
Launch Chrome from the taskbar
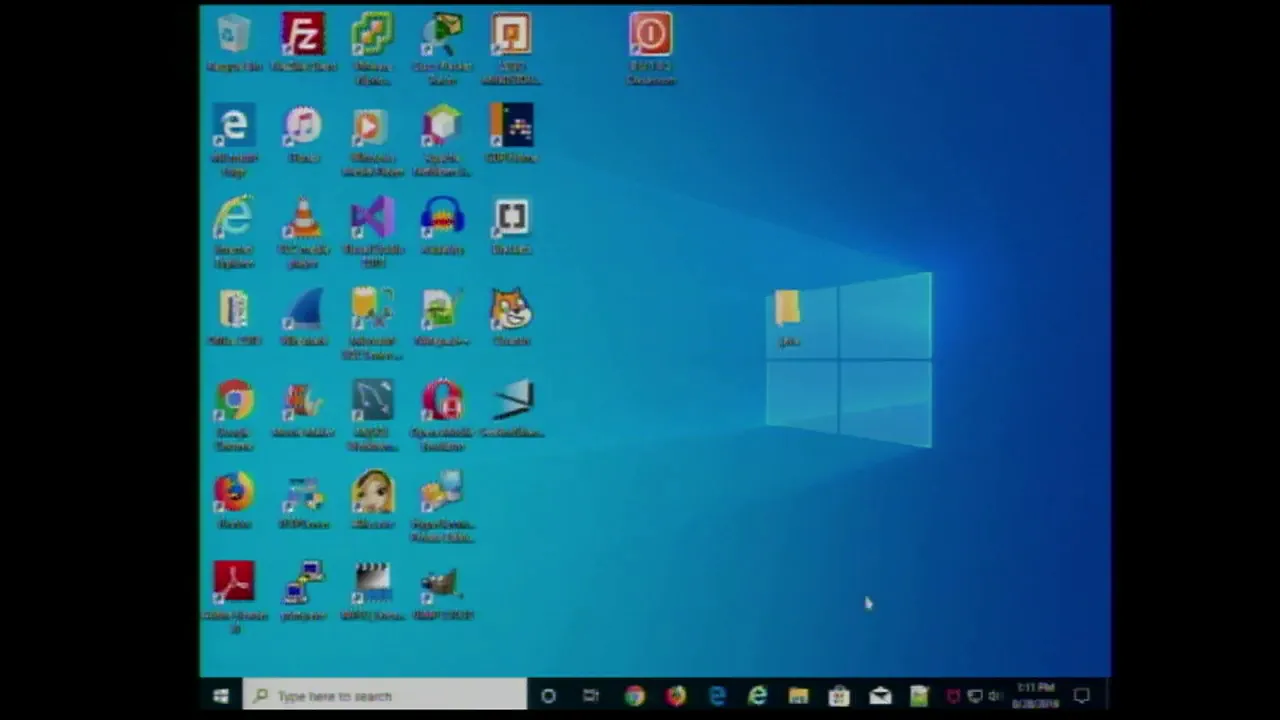coord(634,696)
